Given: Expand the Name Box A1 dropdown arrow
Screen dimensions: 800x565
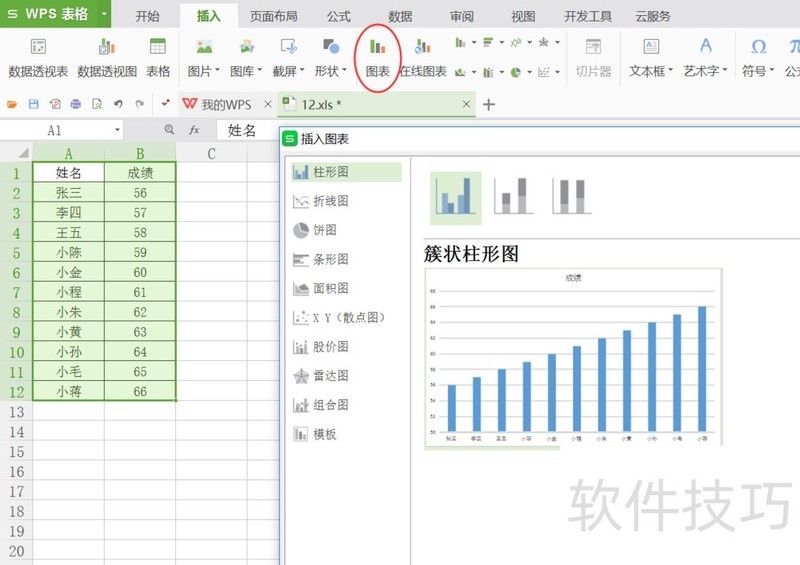Looking at the screenshot, I should (117, 130).
